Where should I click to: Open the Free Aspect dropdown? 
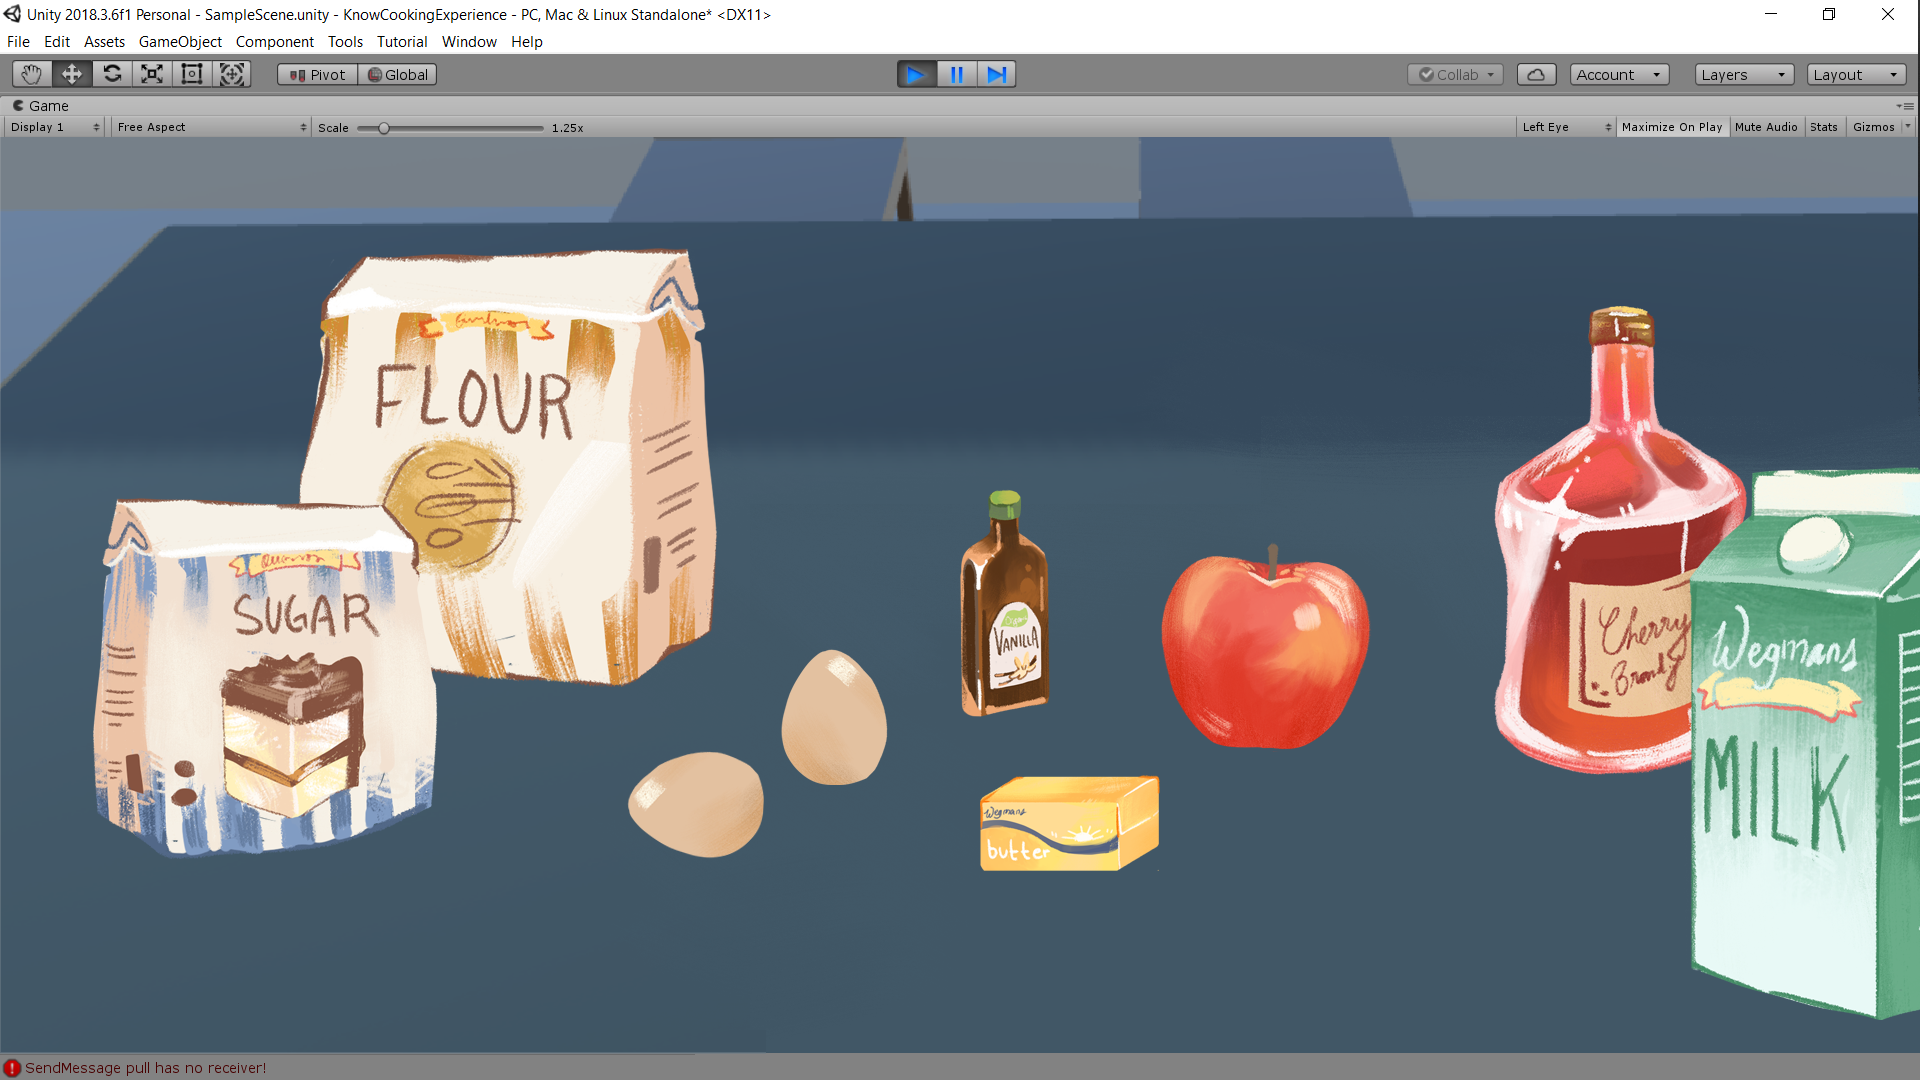tap(211, 127)
